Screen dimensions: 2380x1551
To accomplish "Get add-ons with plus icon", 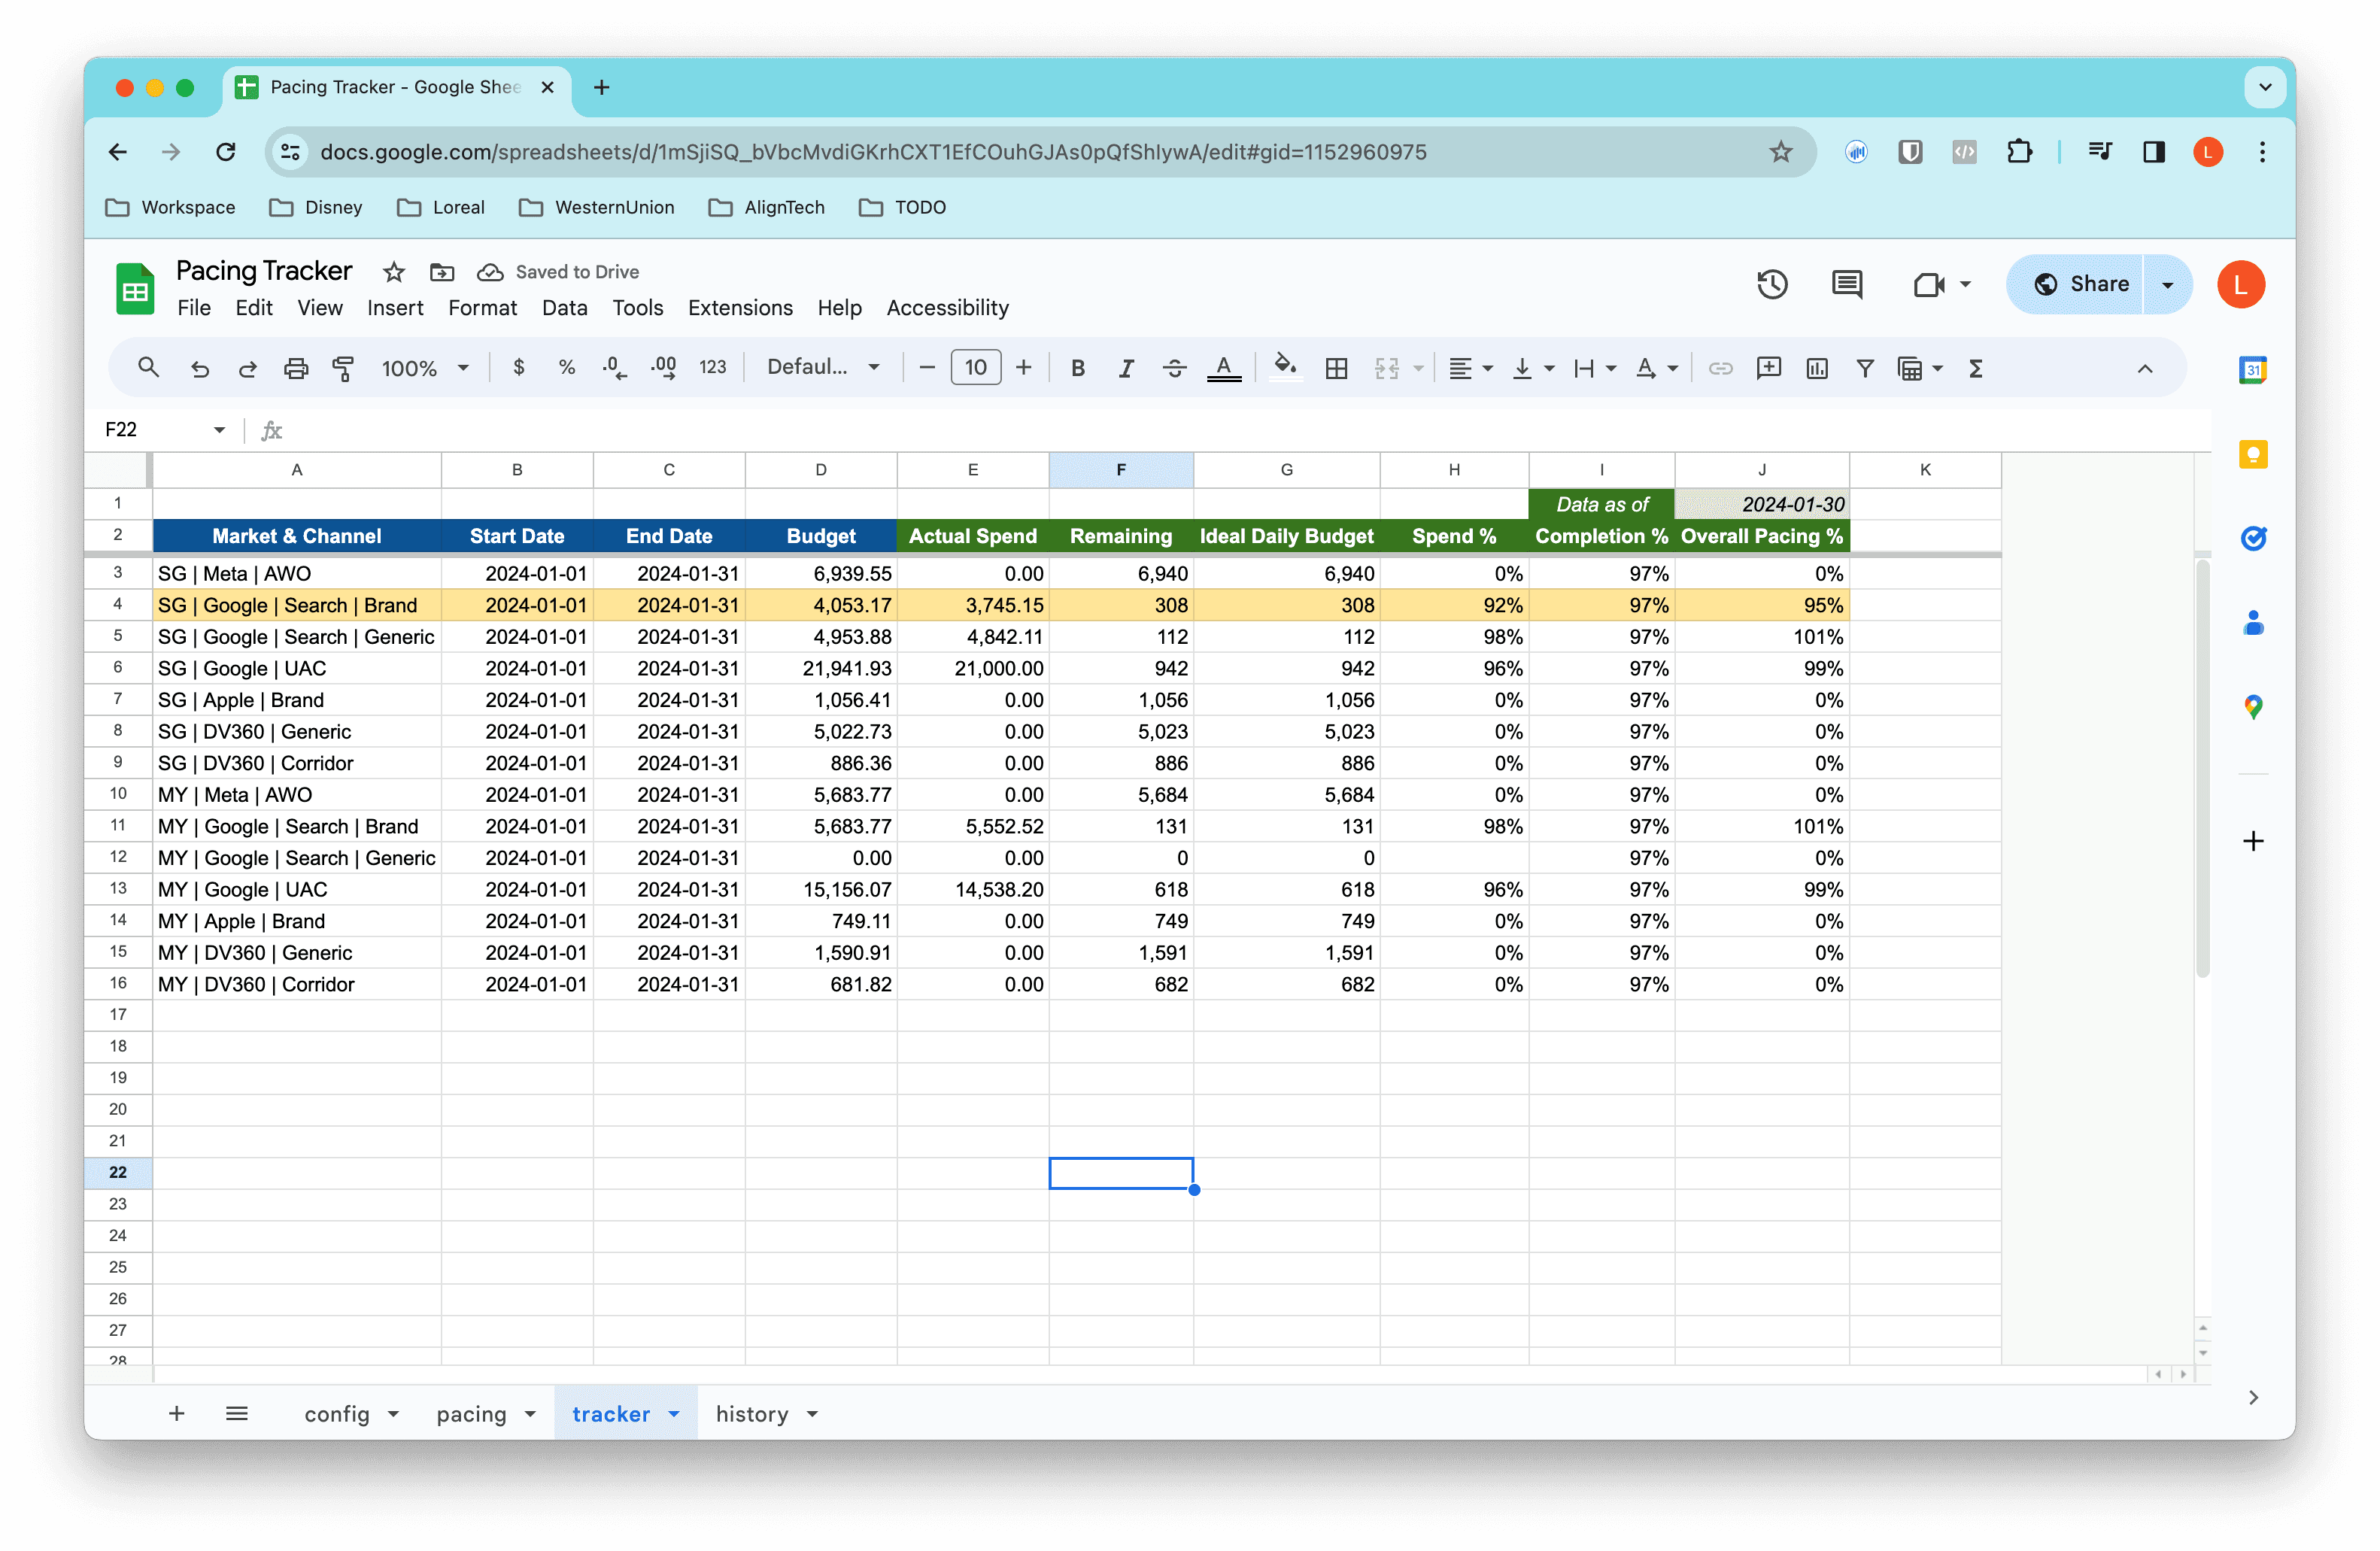I will [2252, 841].
